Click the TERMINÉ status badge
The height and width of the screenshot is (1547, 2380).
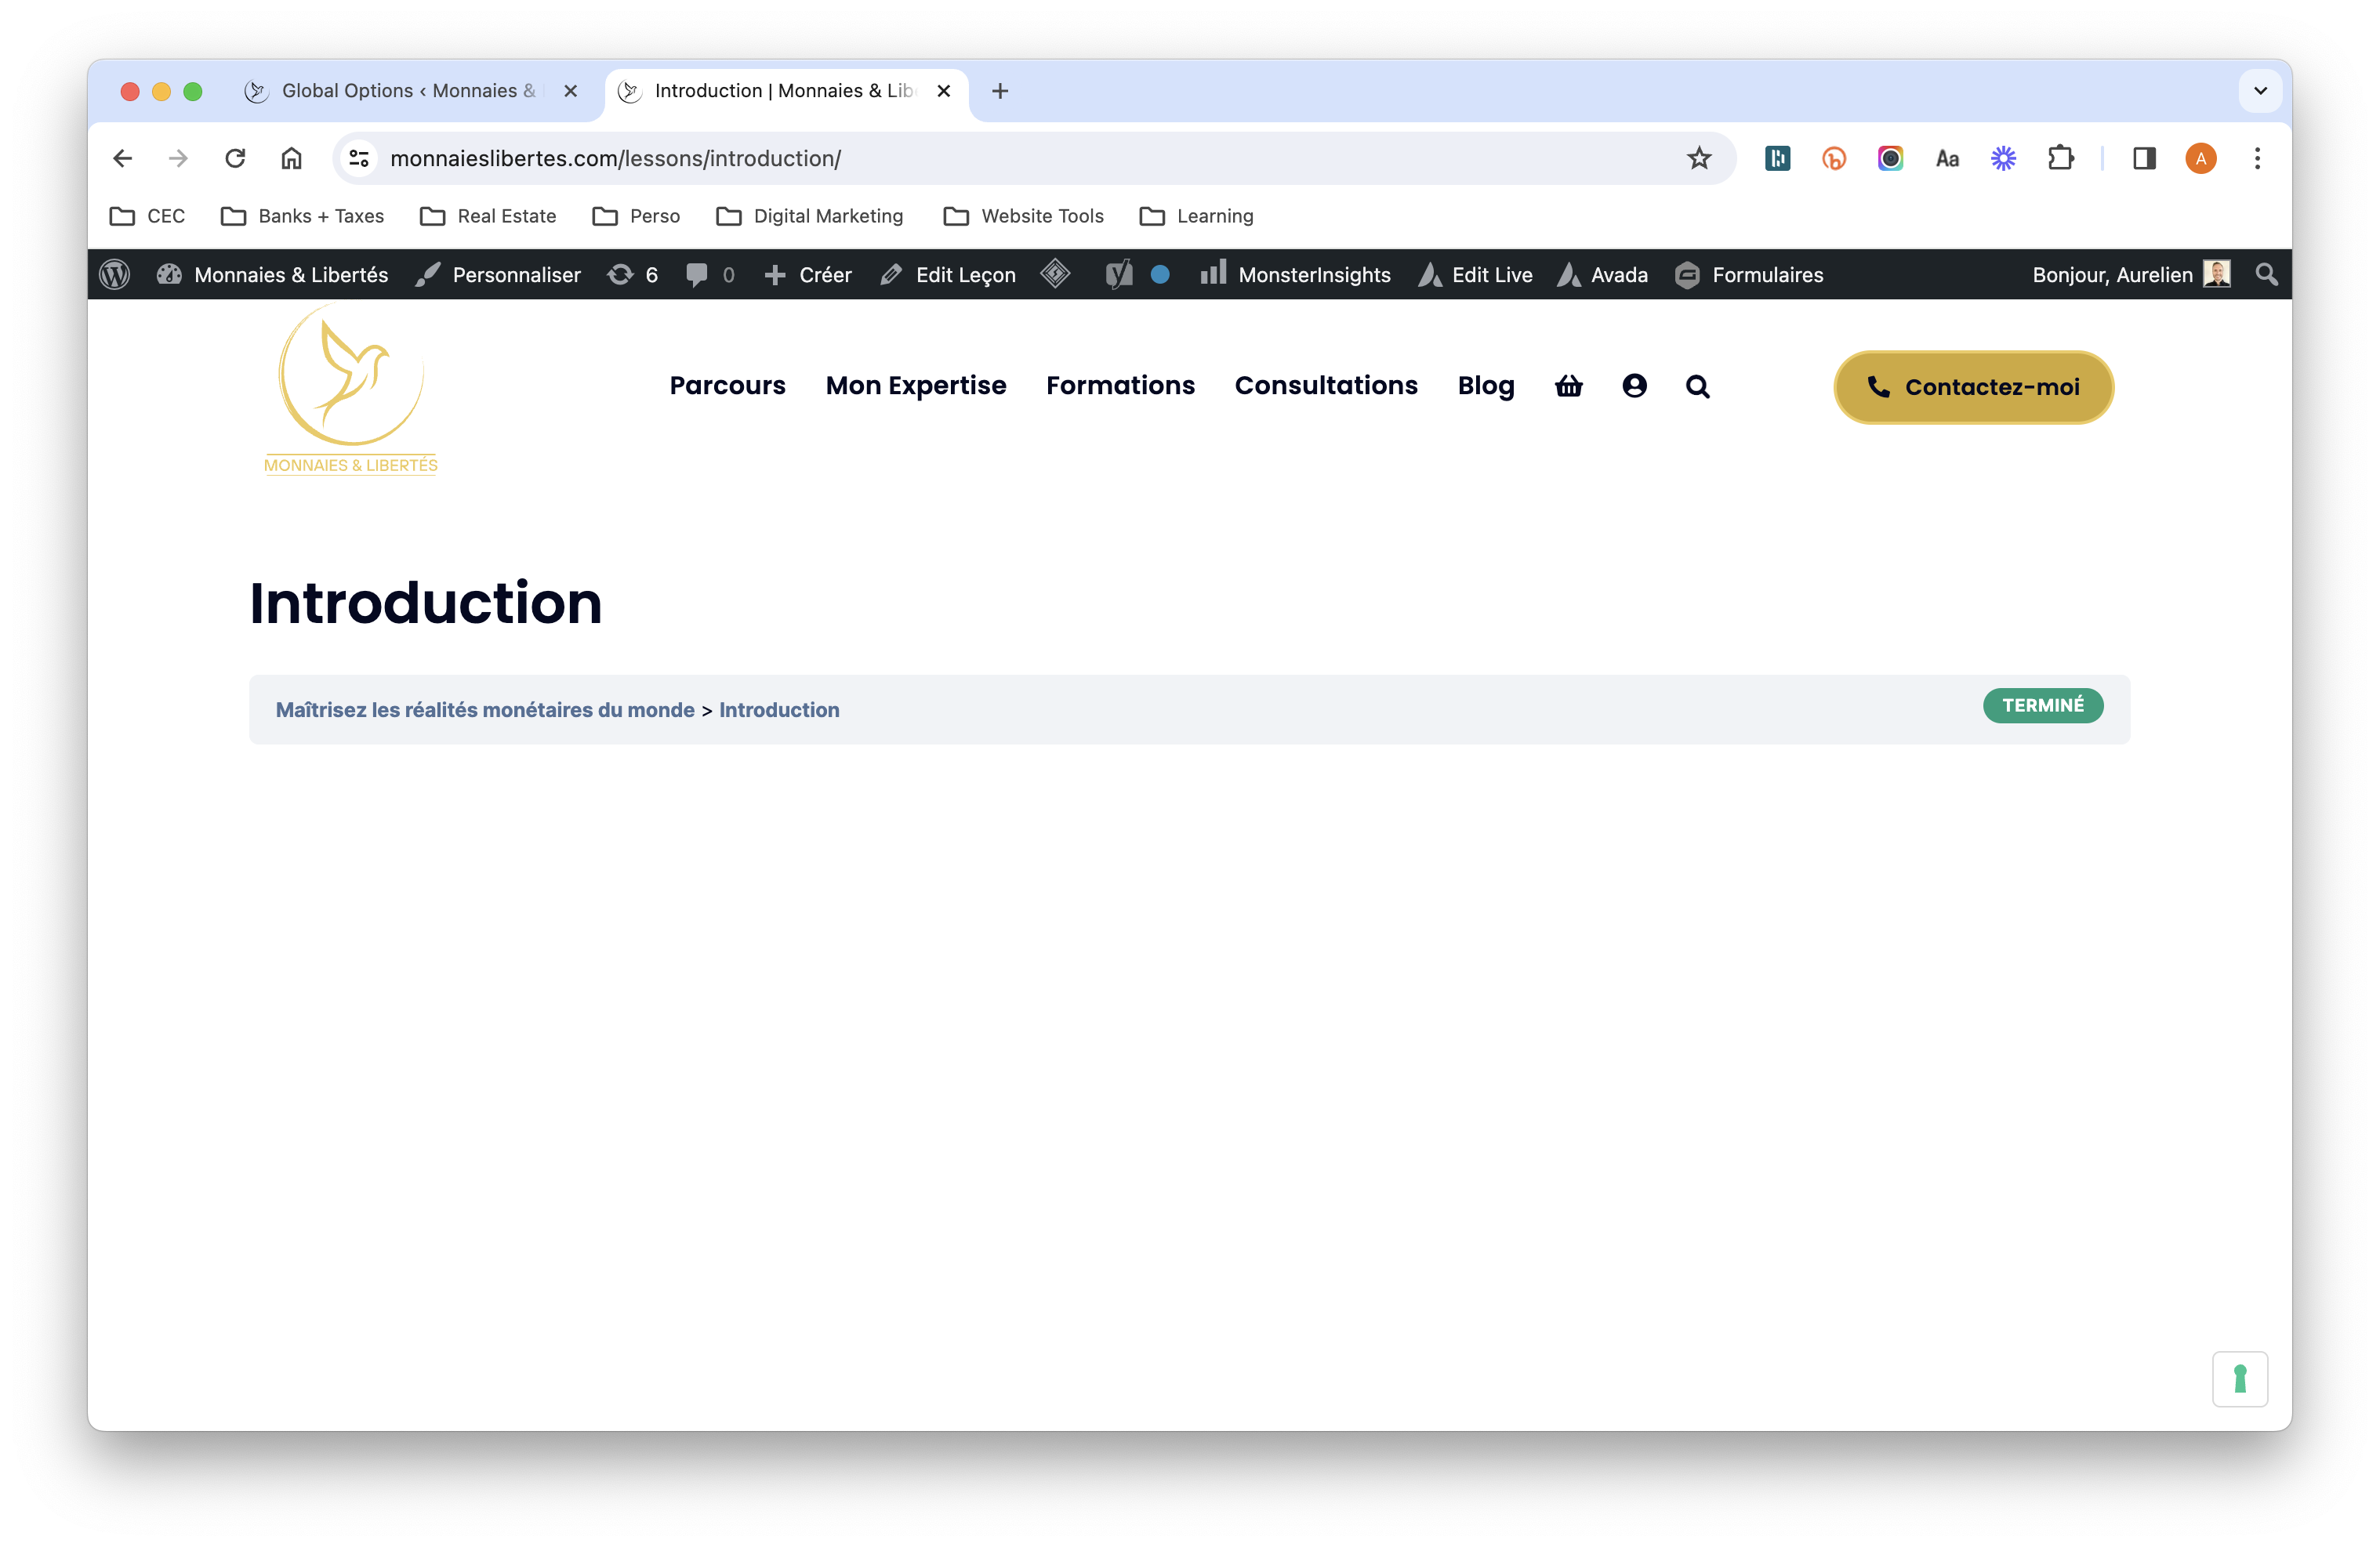pyautogui.click(x=2043, y=706)
